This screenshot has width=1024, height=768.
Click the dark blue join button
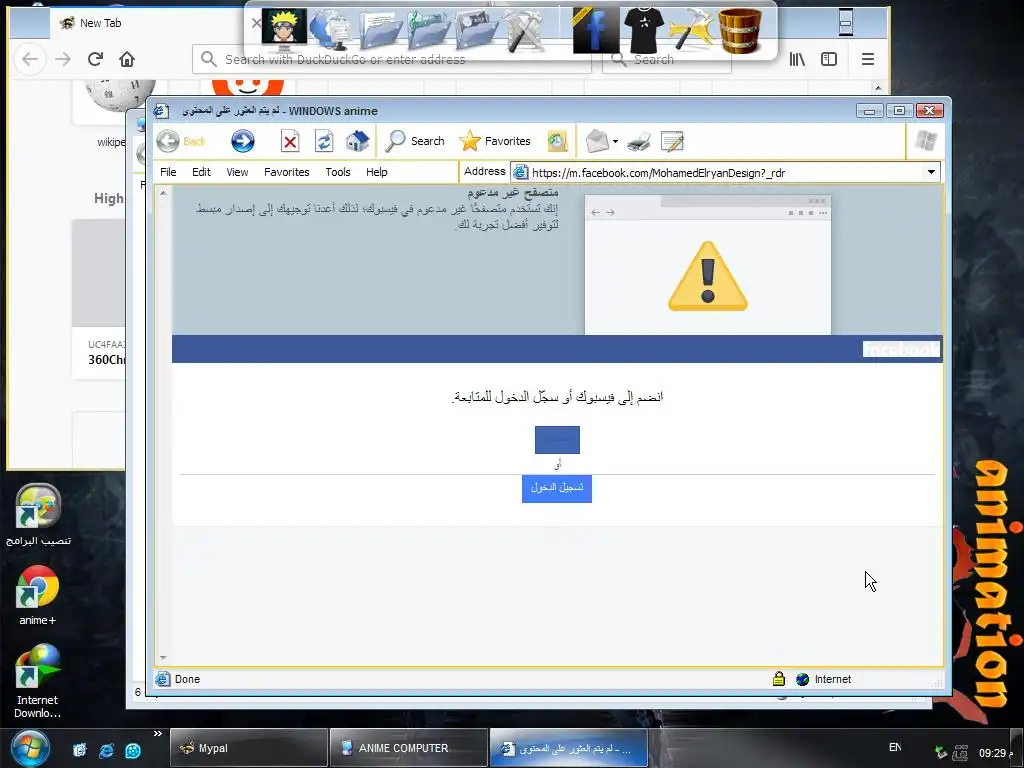[x=557, y=440]
